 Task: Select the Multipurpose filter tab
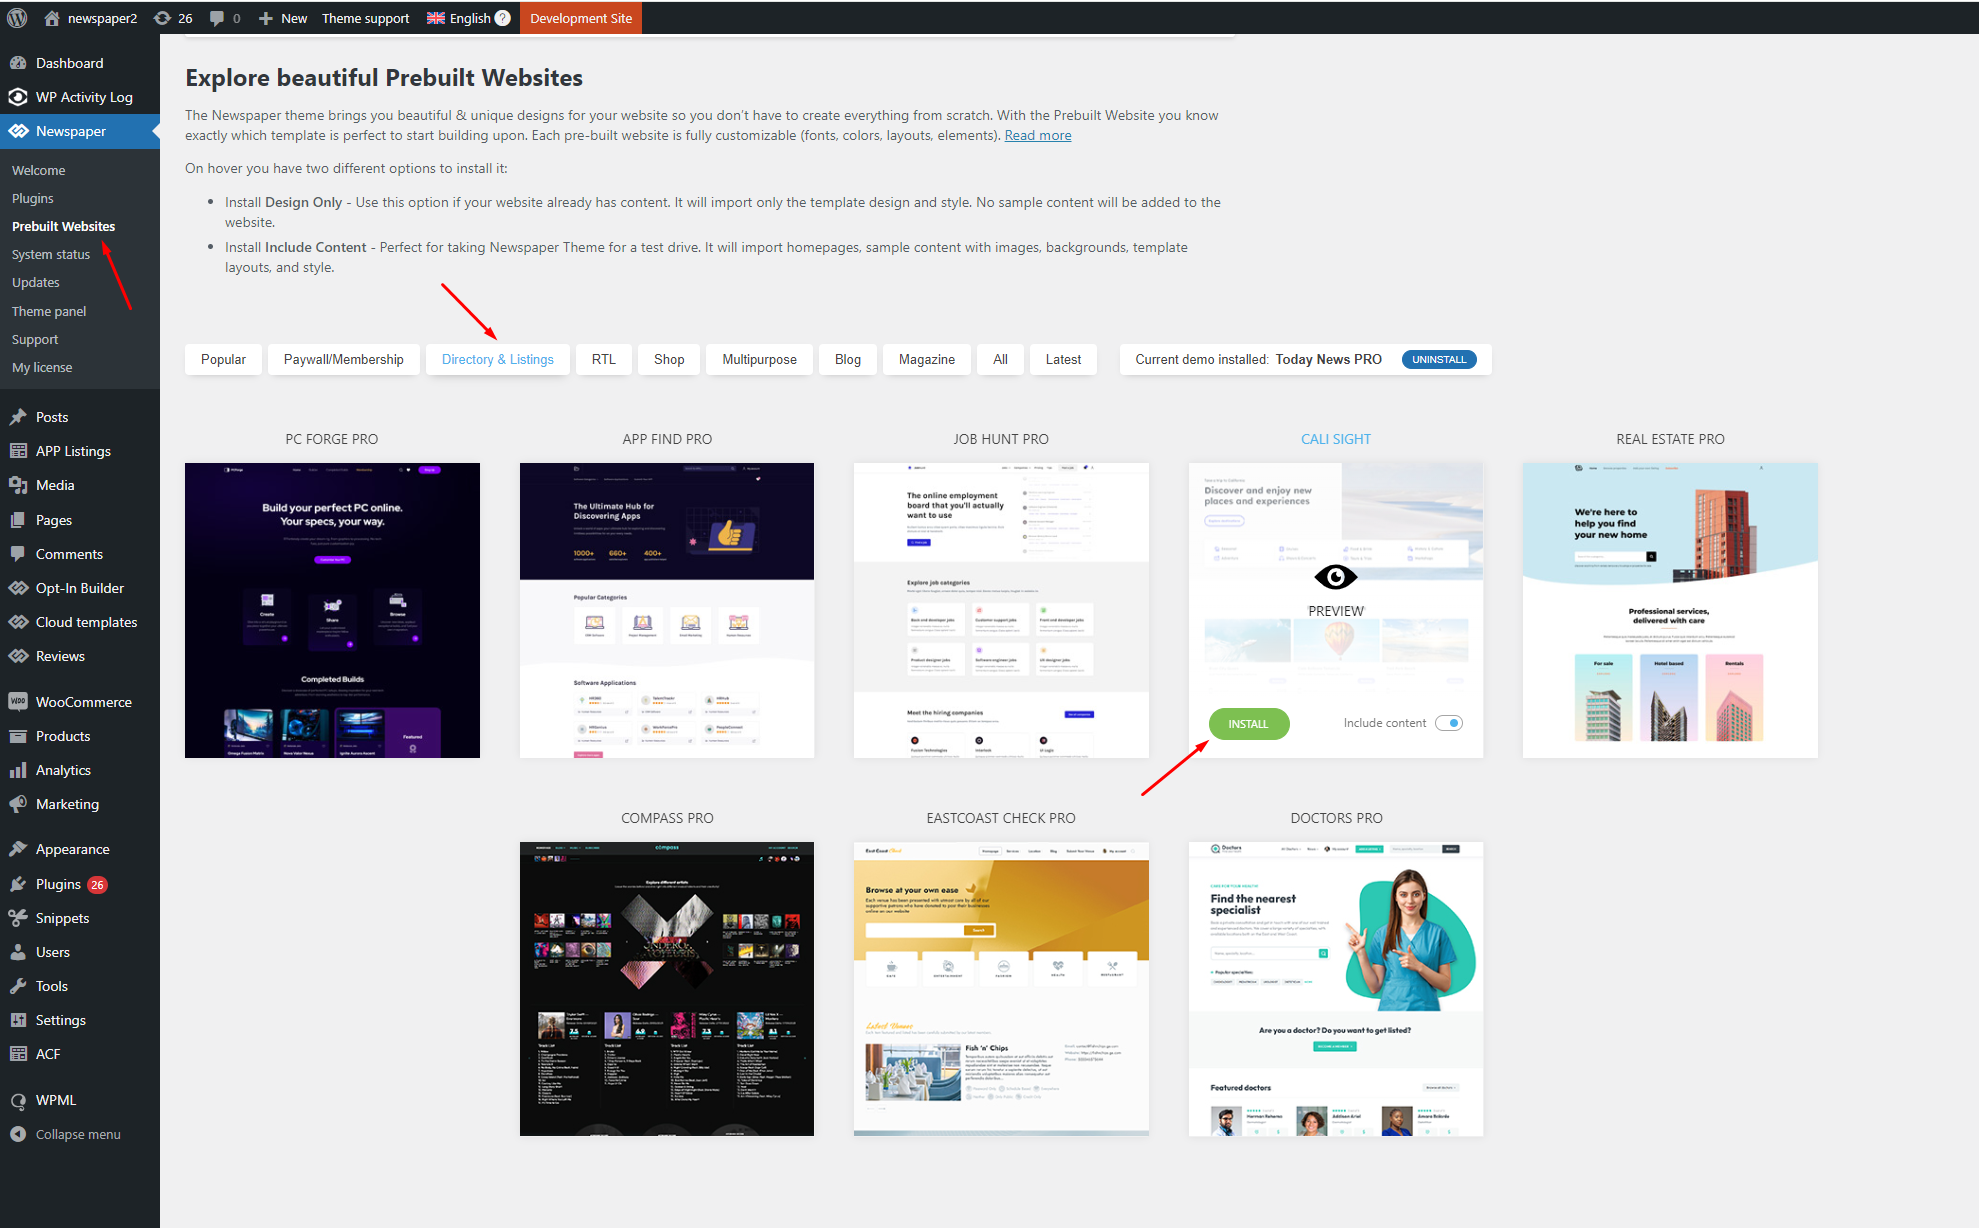click(760, 359)
